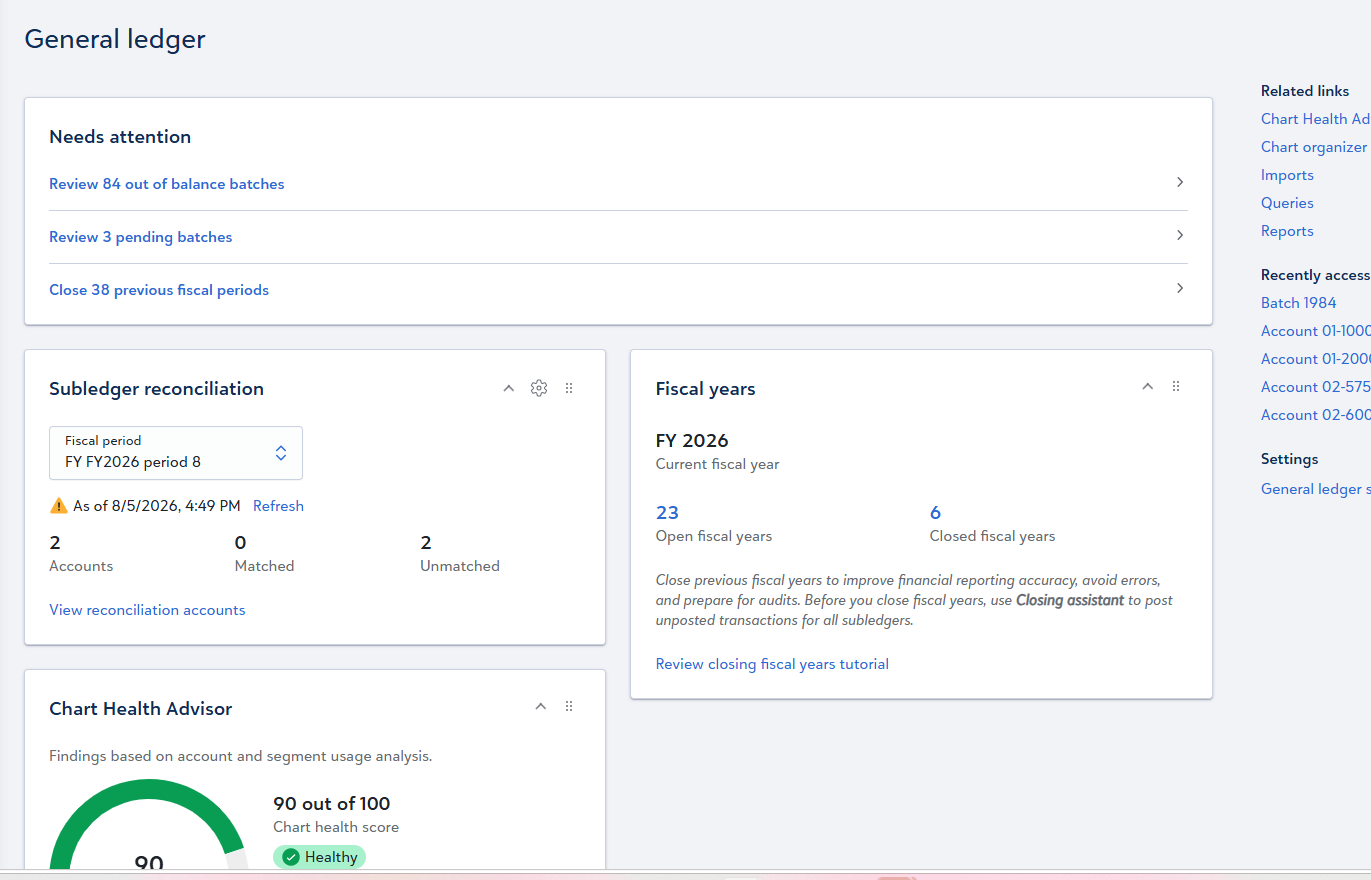Click the FY 2026 current fiscal year text

click(x=692, y=441)
